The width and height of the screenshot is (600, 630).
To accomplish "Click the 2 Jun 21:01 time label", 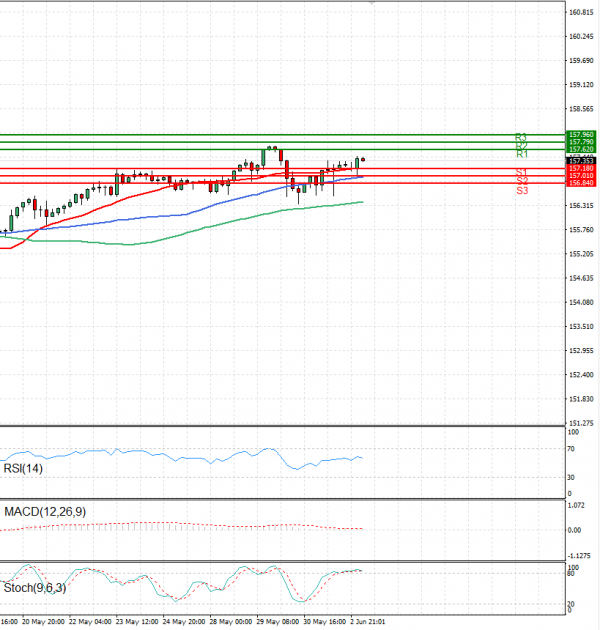I will 367,622.
